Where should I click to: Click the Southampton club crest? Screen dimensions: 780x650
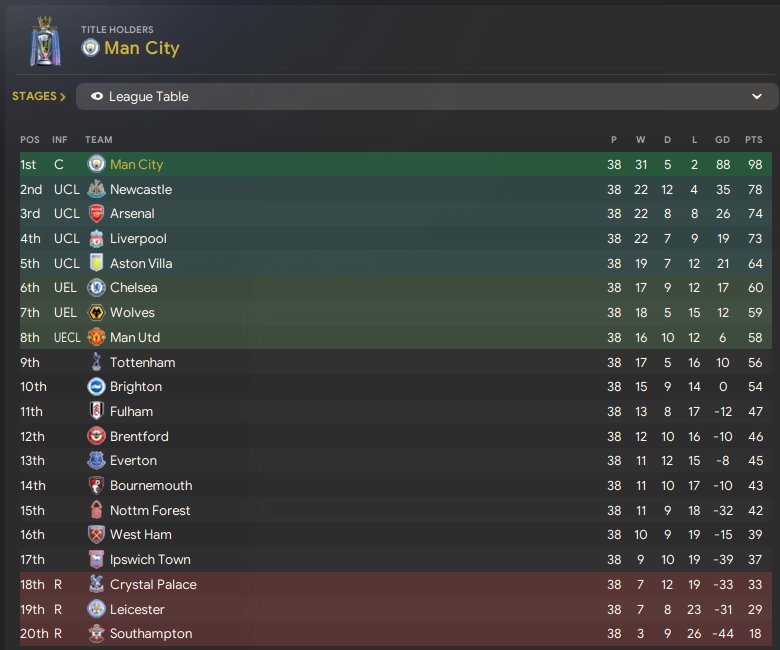pos(96,633)
